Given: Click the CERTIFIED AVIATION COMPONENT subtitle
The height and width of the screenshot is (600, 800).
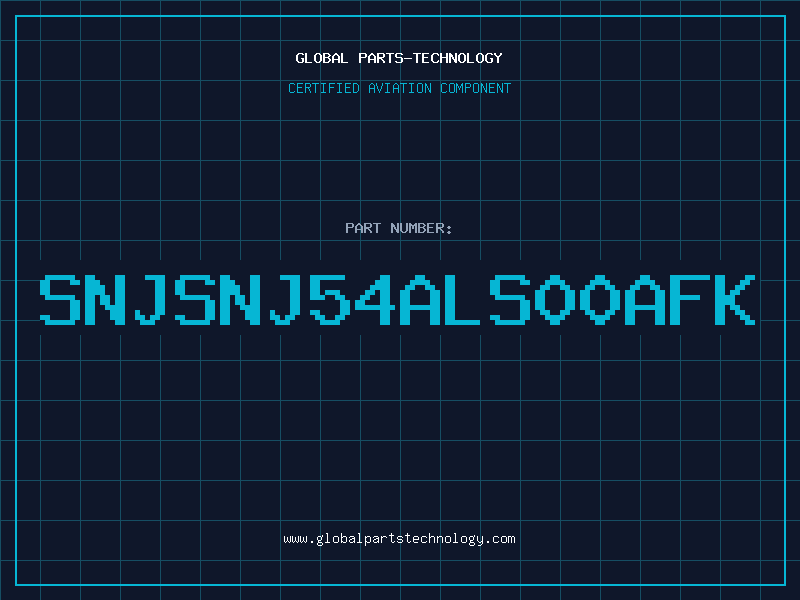Looking at the screenshot, I should click(x=399, y=88).
